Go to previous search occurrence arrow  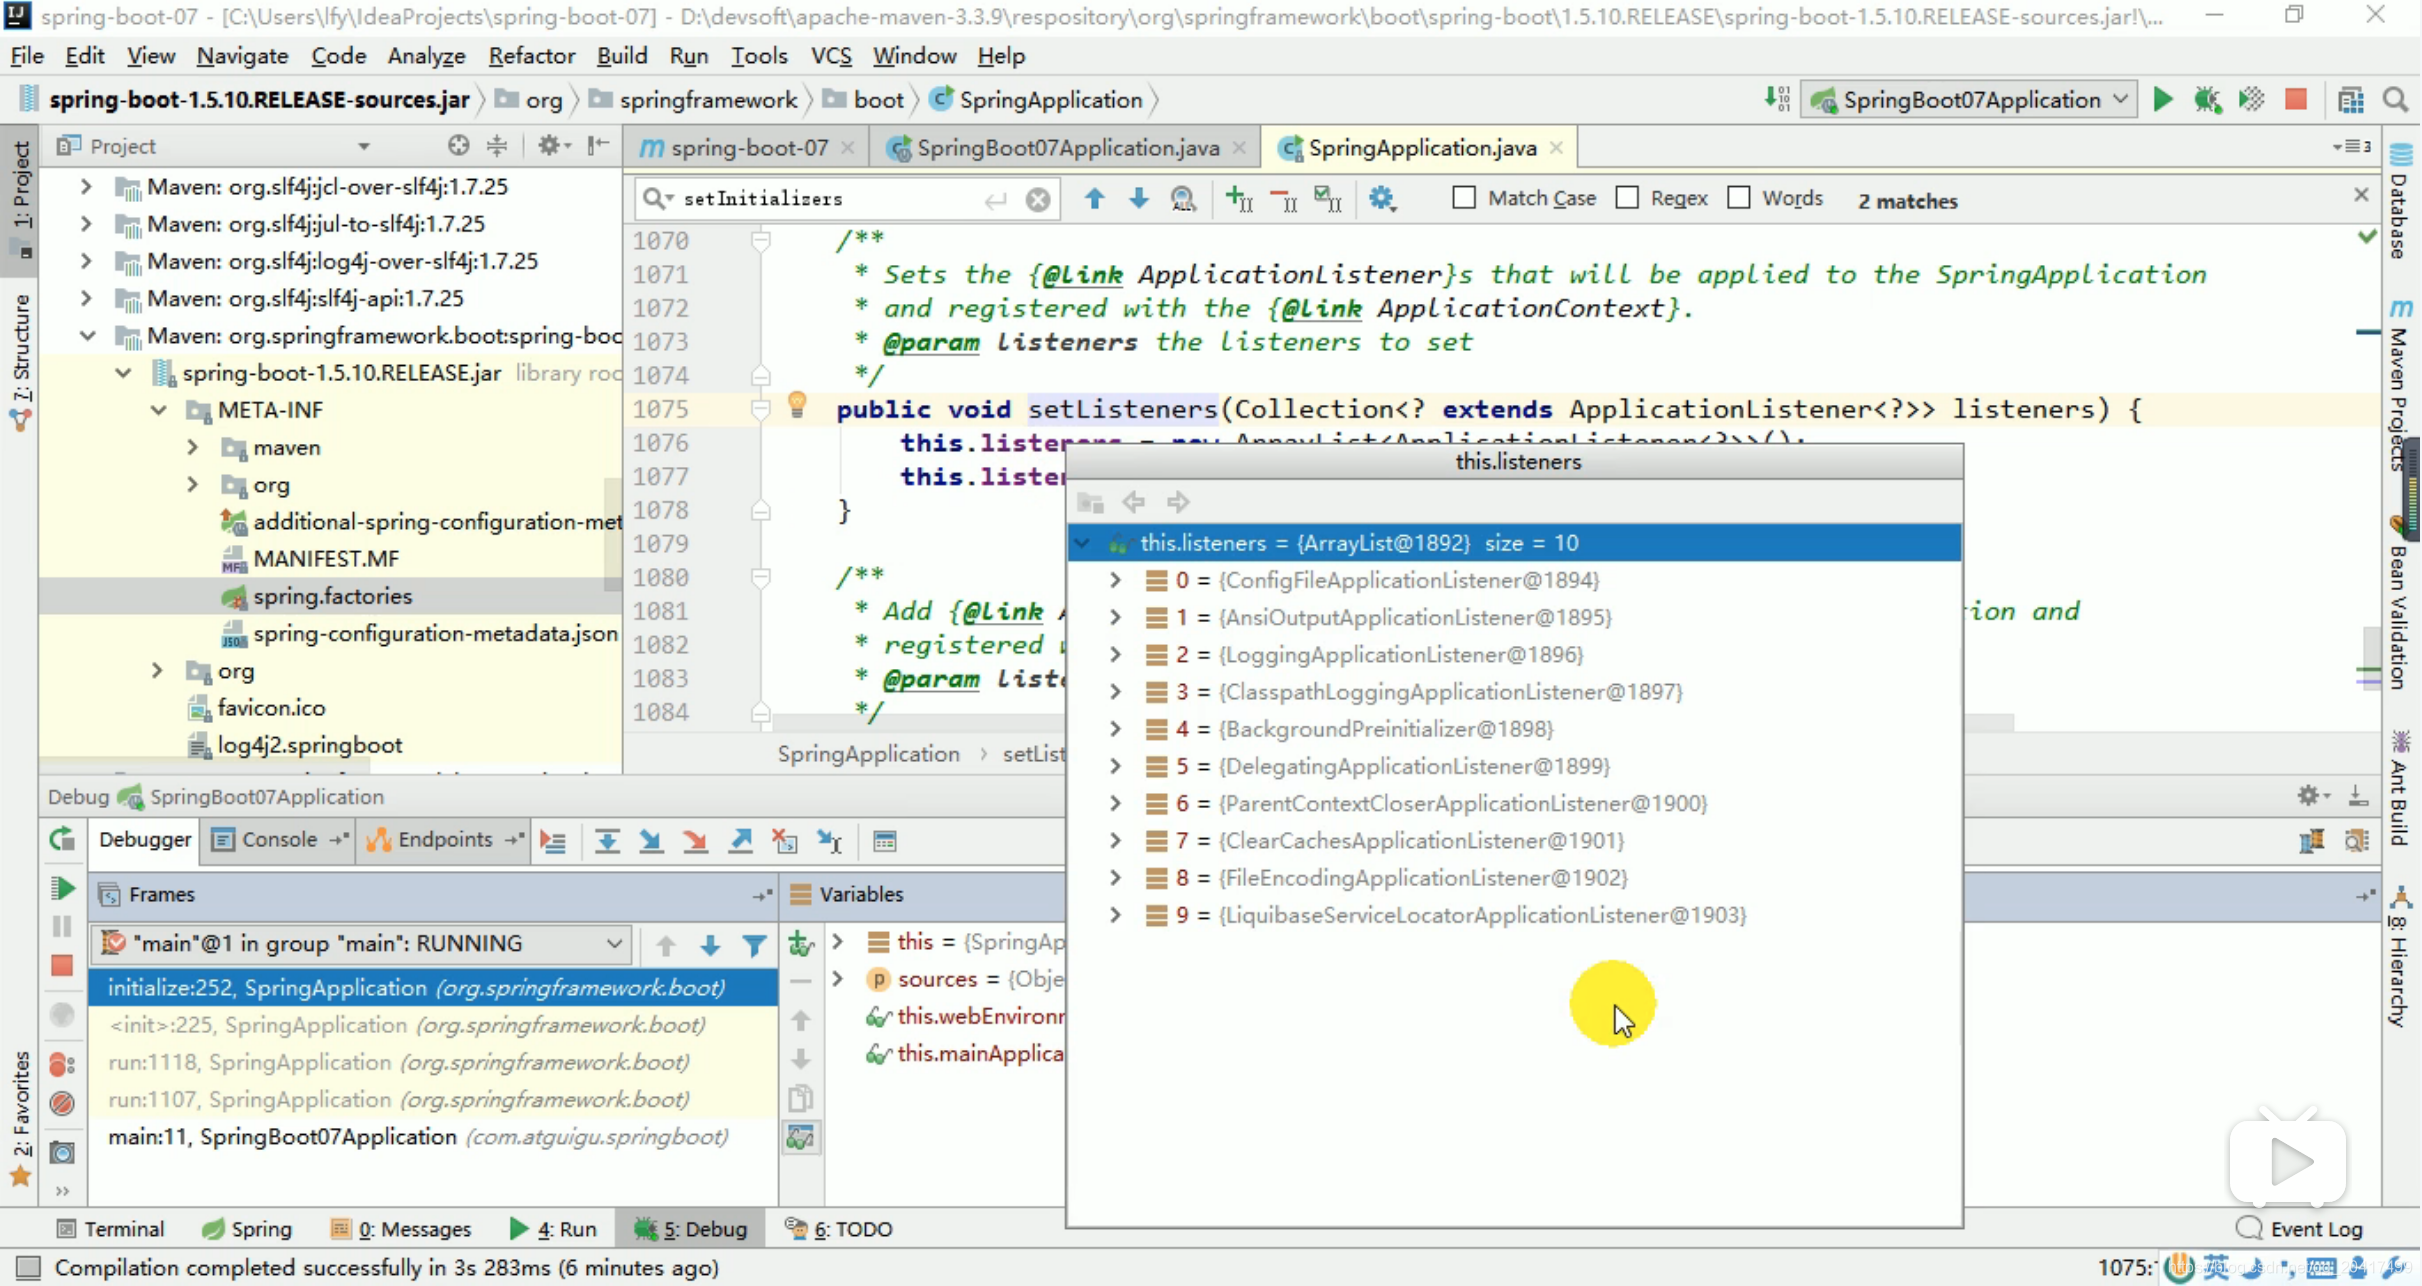click(x=1094, y=199)
